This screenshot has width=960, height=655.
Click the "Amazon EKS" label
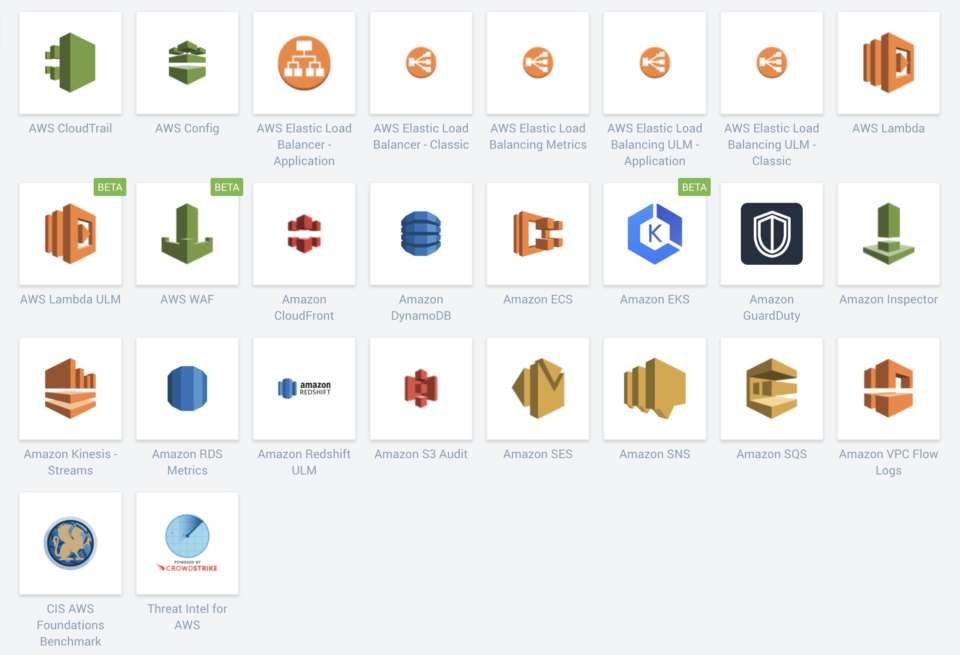click(x=655, y=299)
